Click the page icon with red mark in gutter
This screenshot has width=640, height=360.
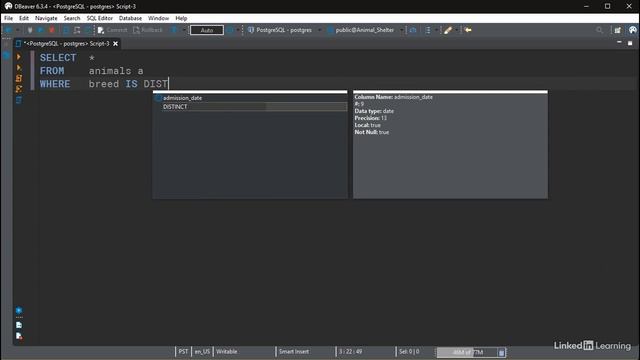[x=19, y=336]
